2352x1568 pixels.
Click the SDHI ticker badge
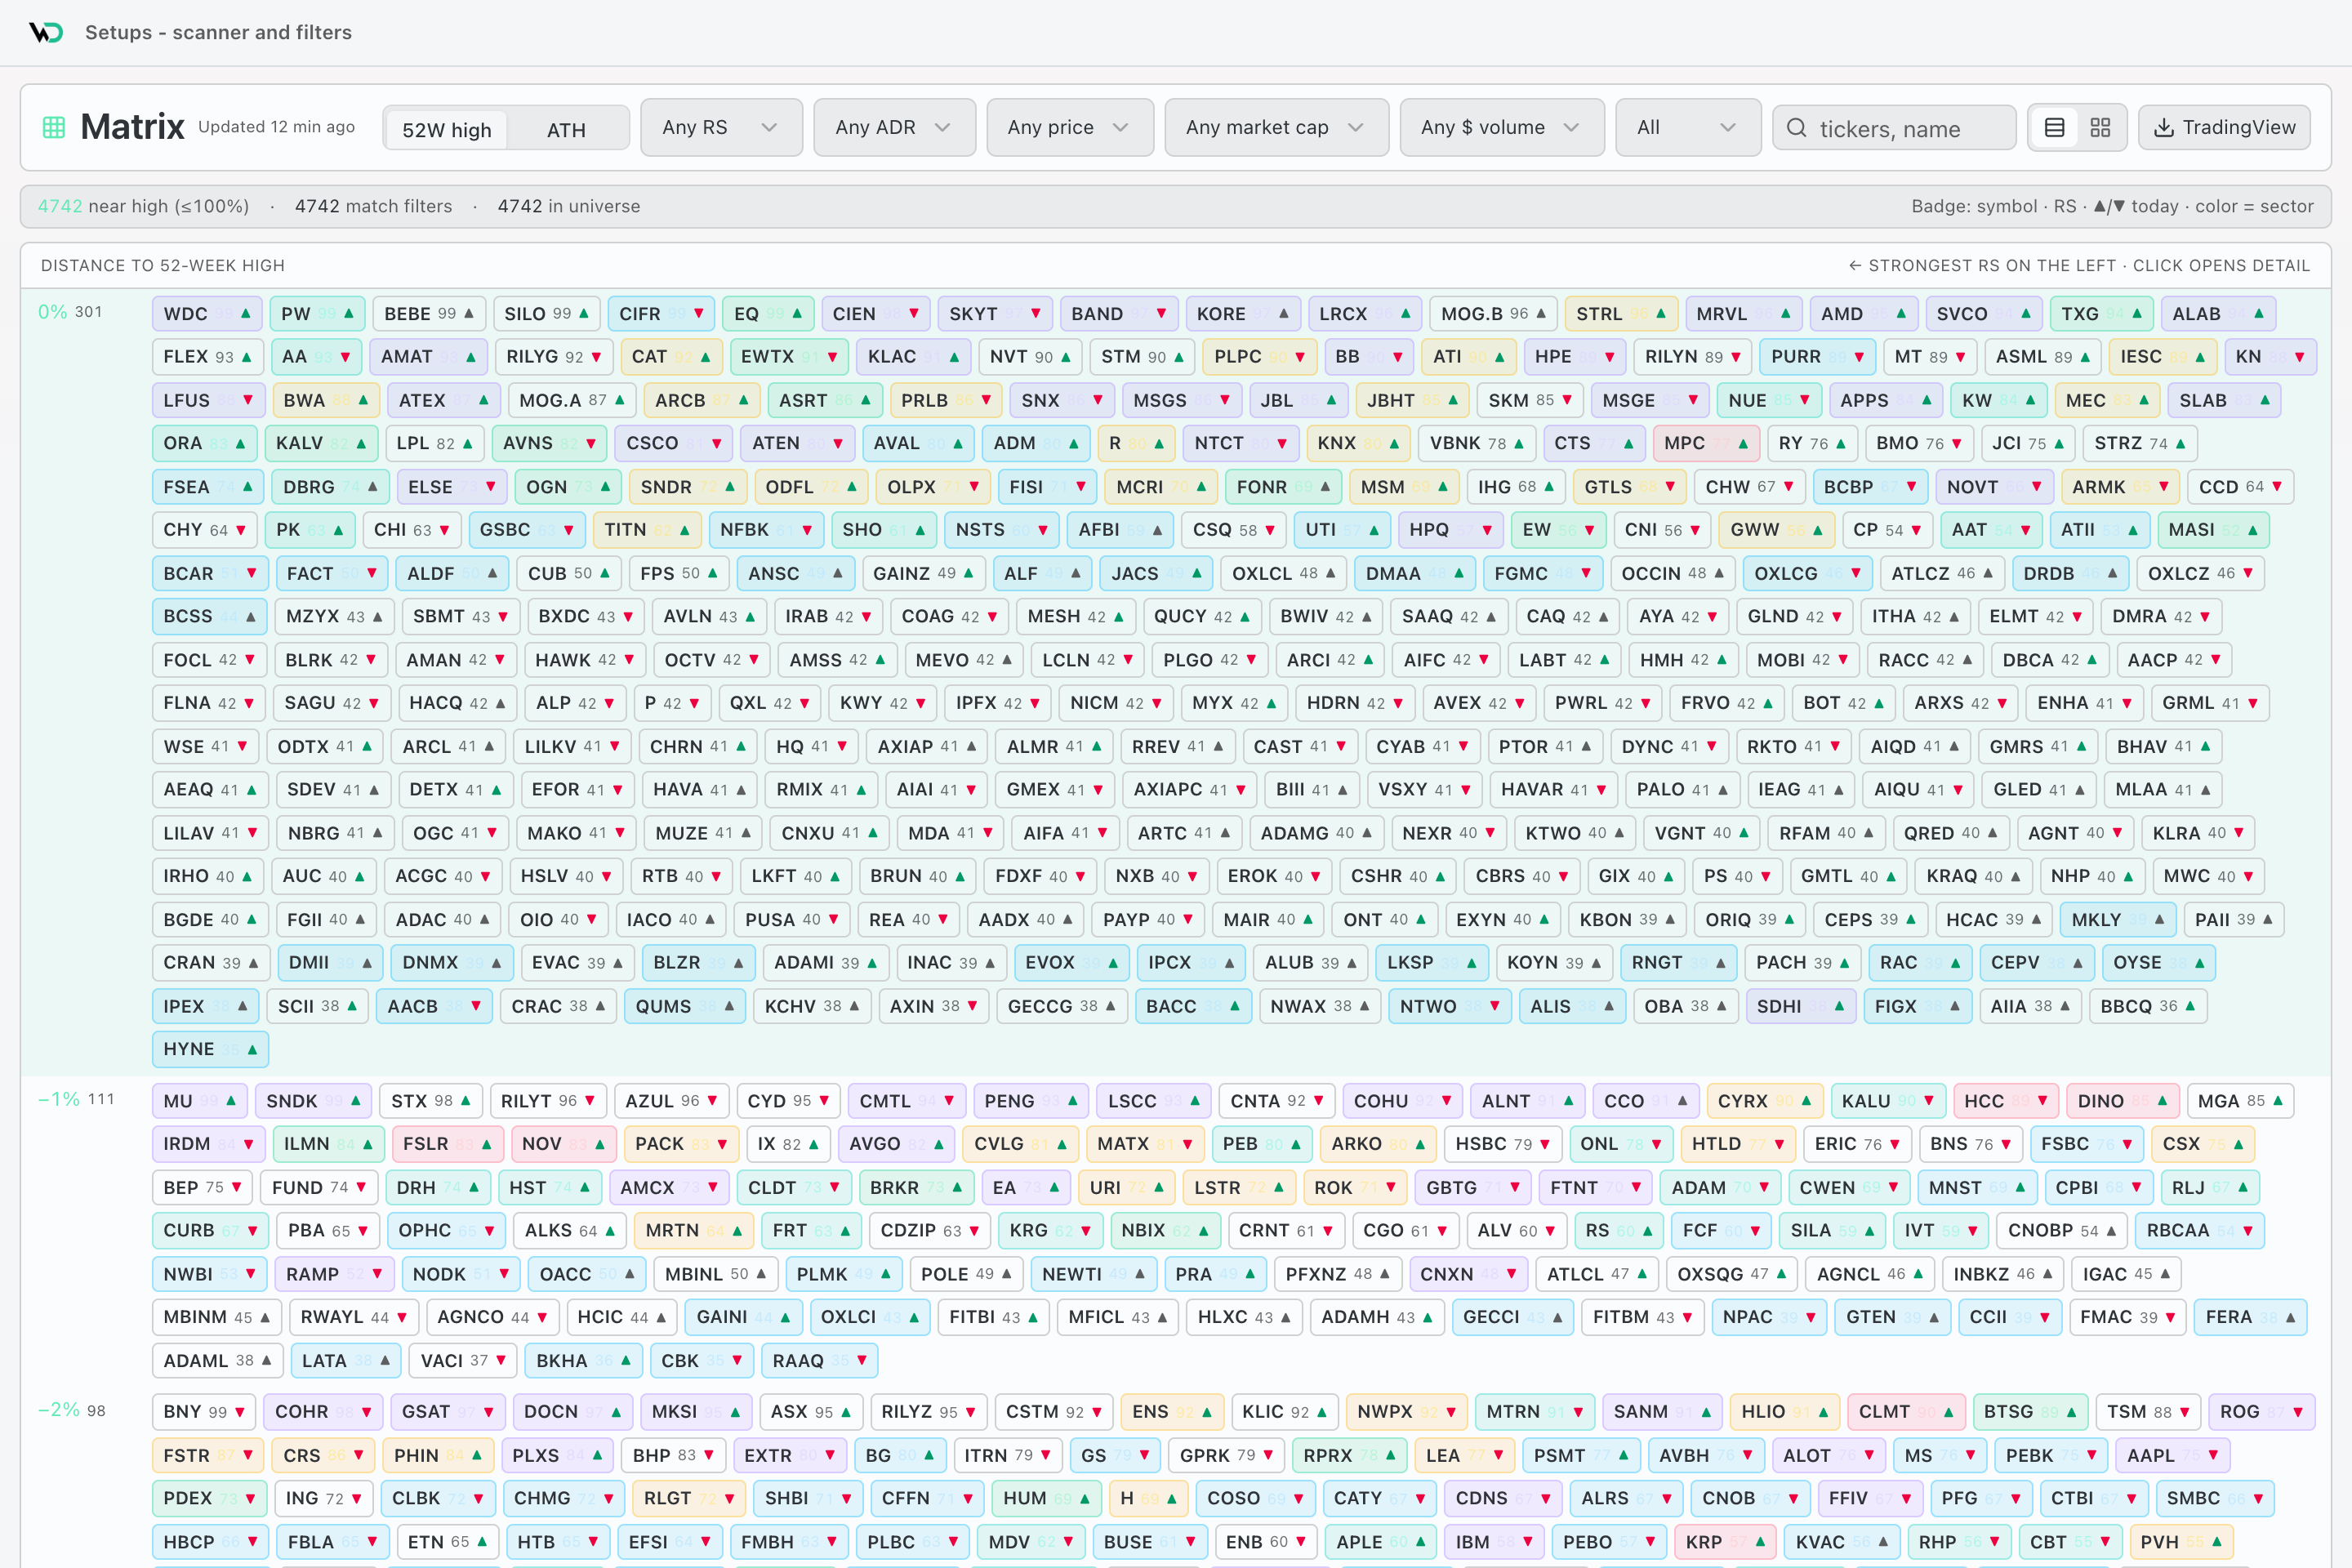coord(1800,1006)
